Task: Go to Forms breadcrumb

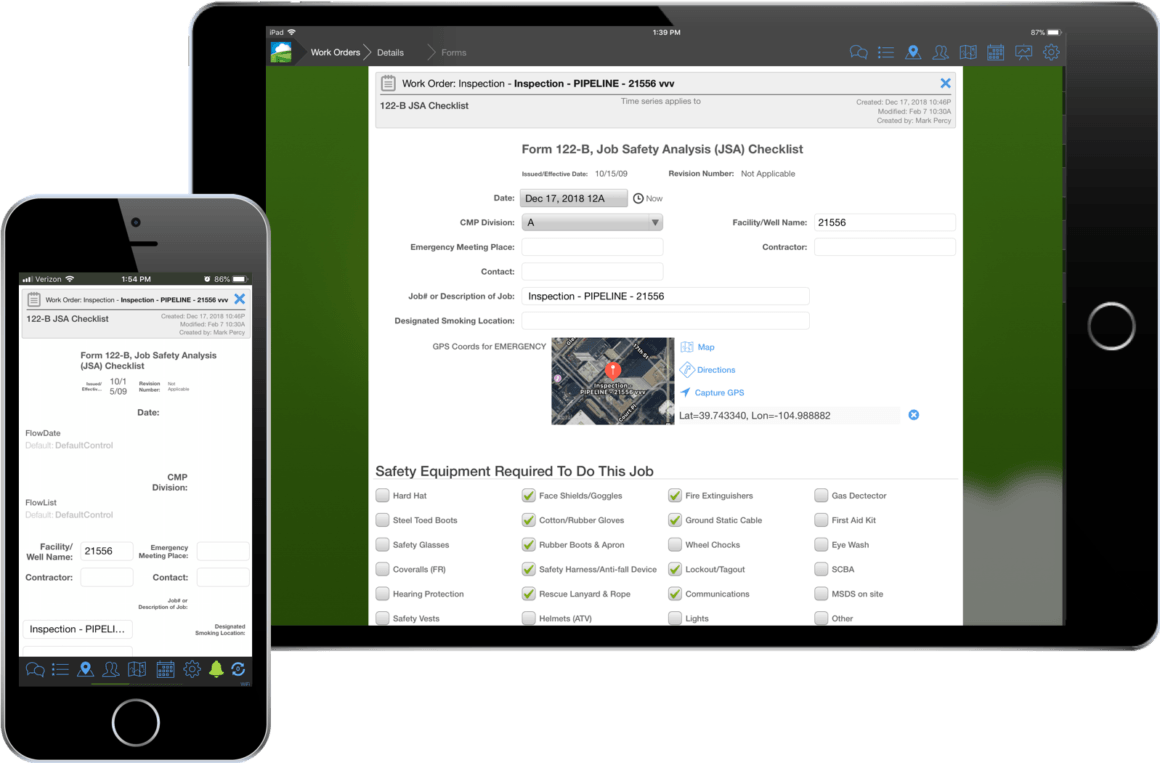Action: [453, 53]
